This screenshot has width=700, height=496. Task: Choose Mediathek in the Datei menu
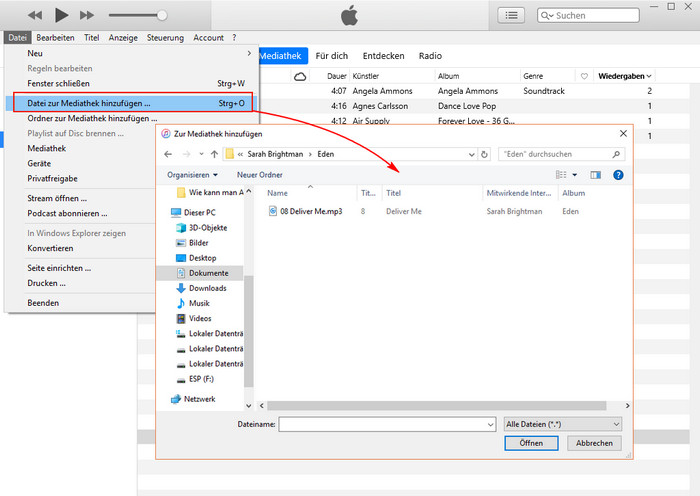coord(46,148)
